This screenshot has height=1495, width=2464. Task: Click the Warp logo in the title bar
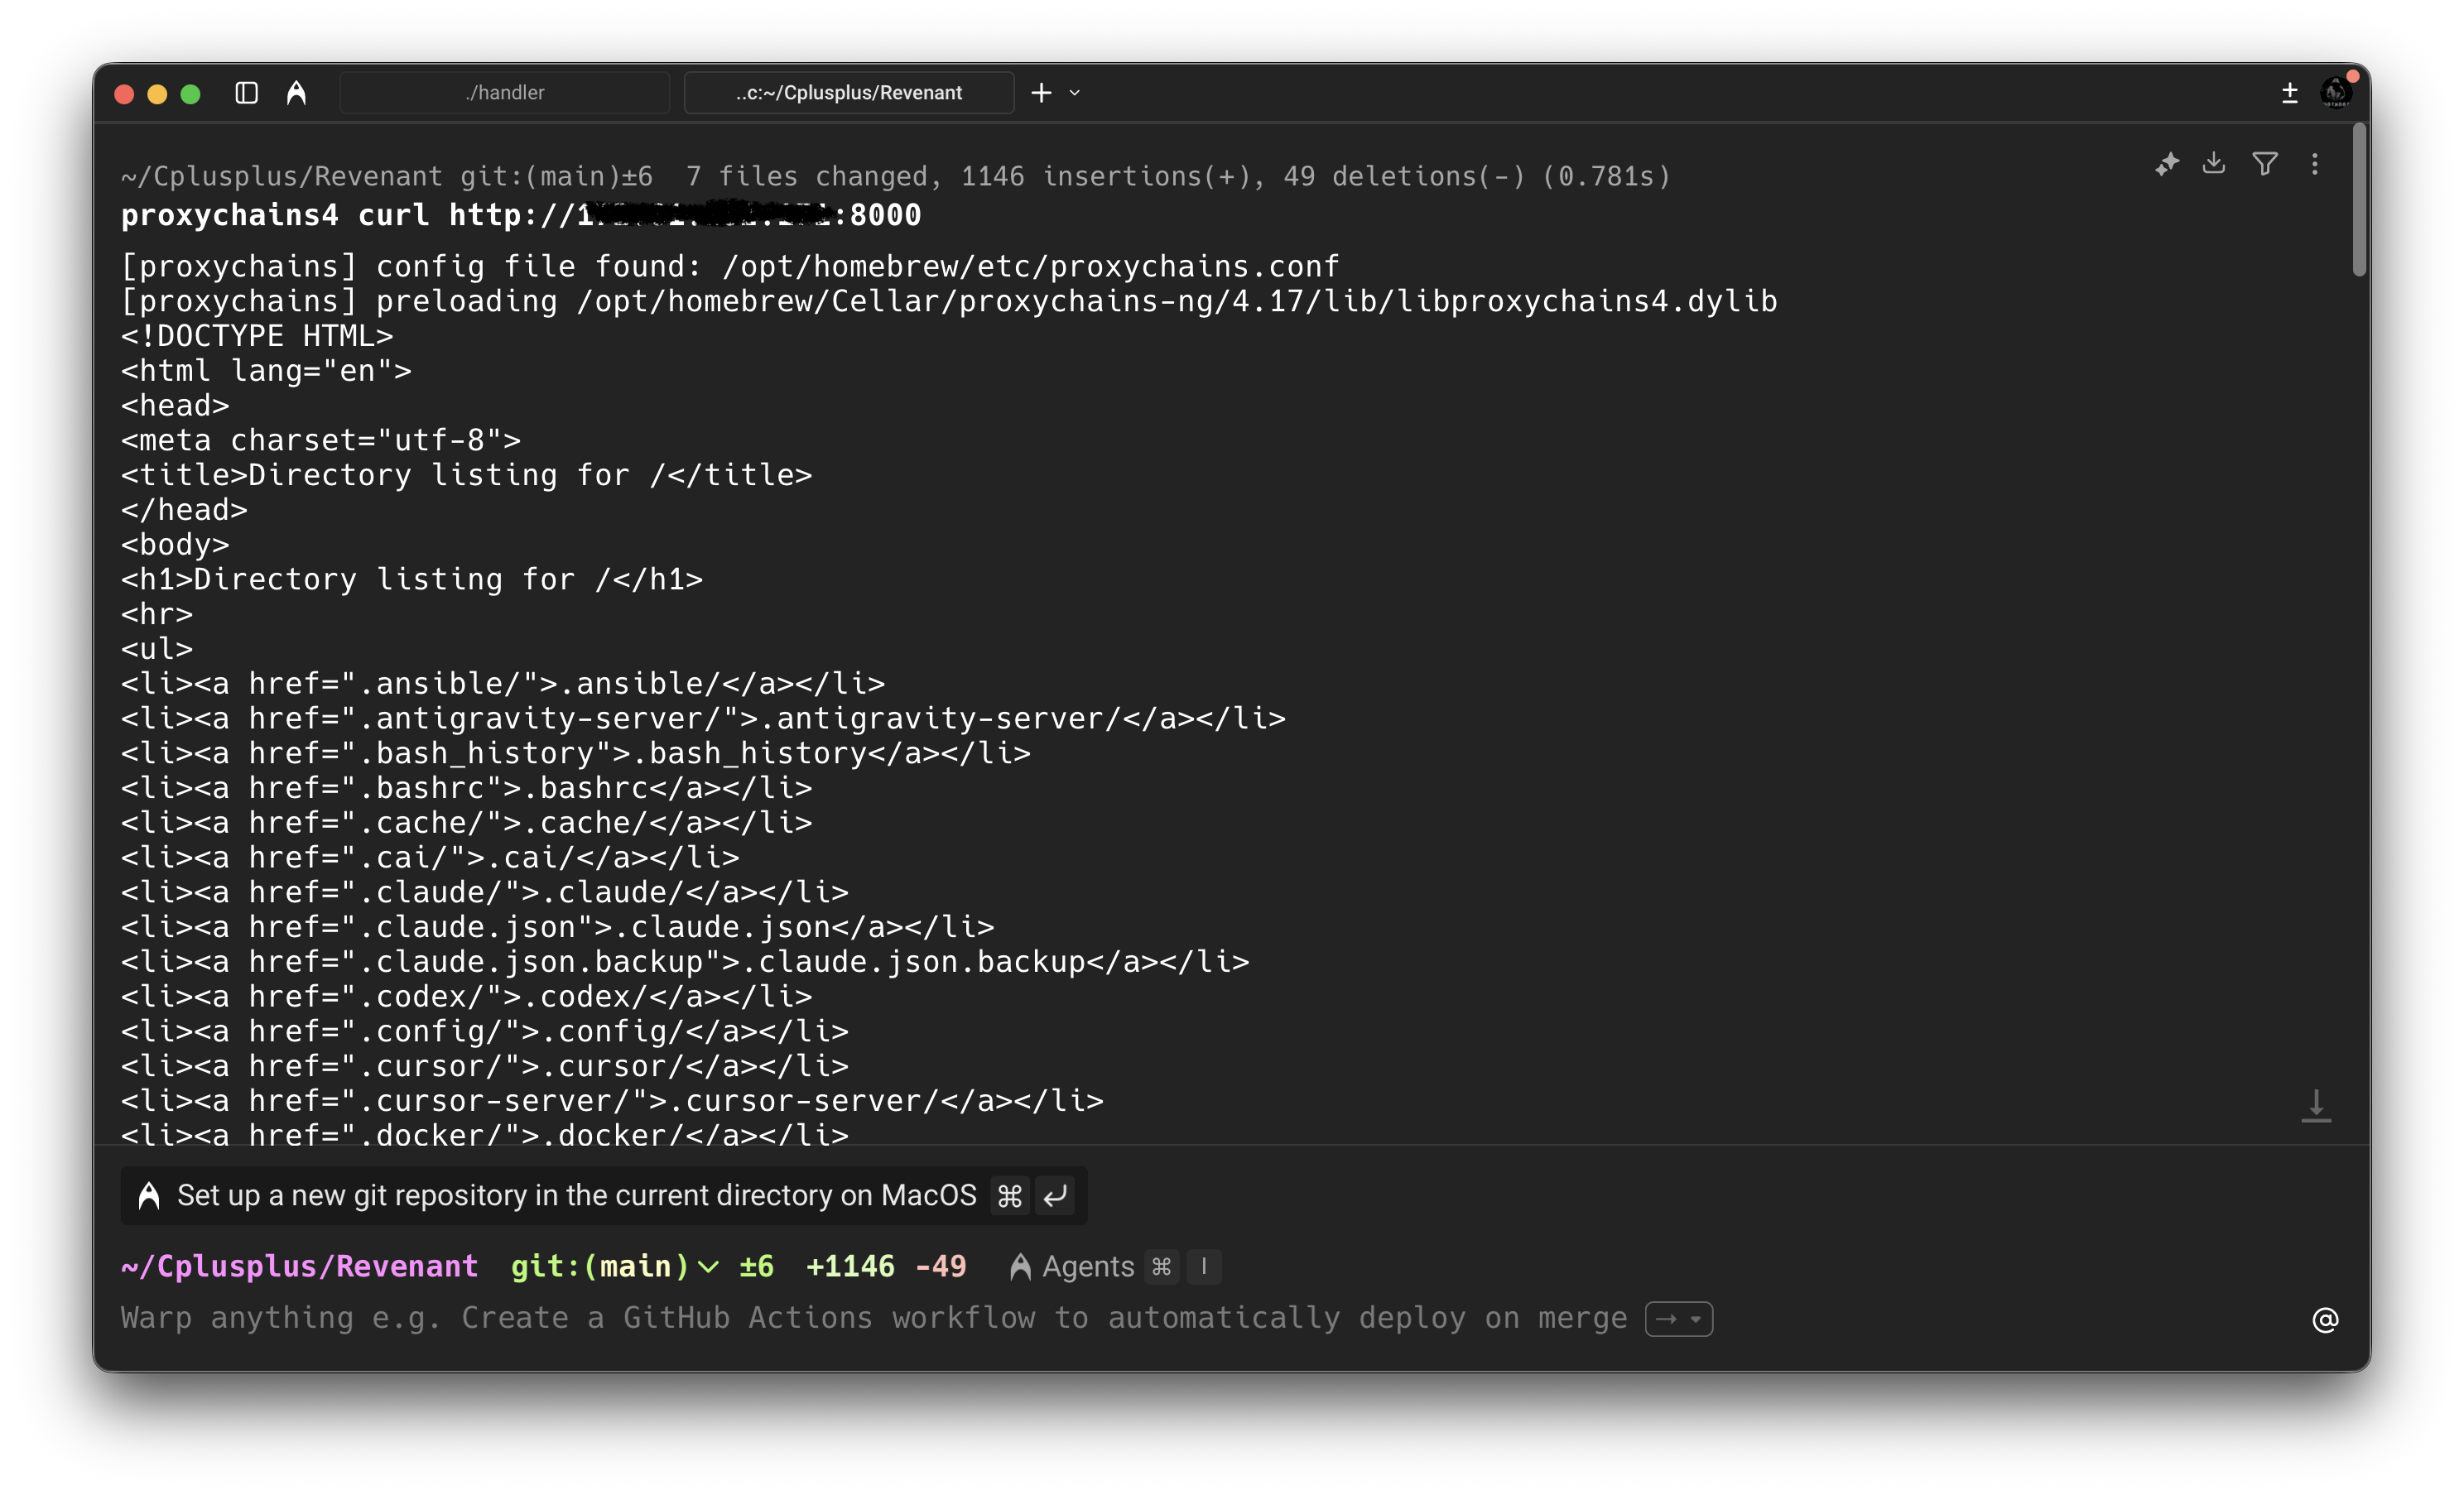coord(297,93)
